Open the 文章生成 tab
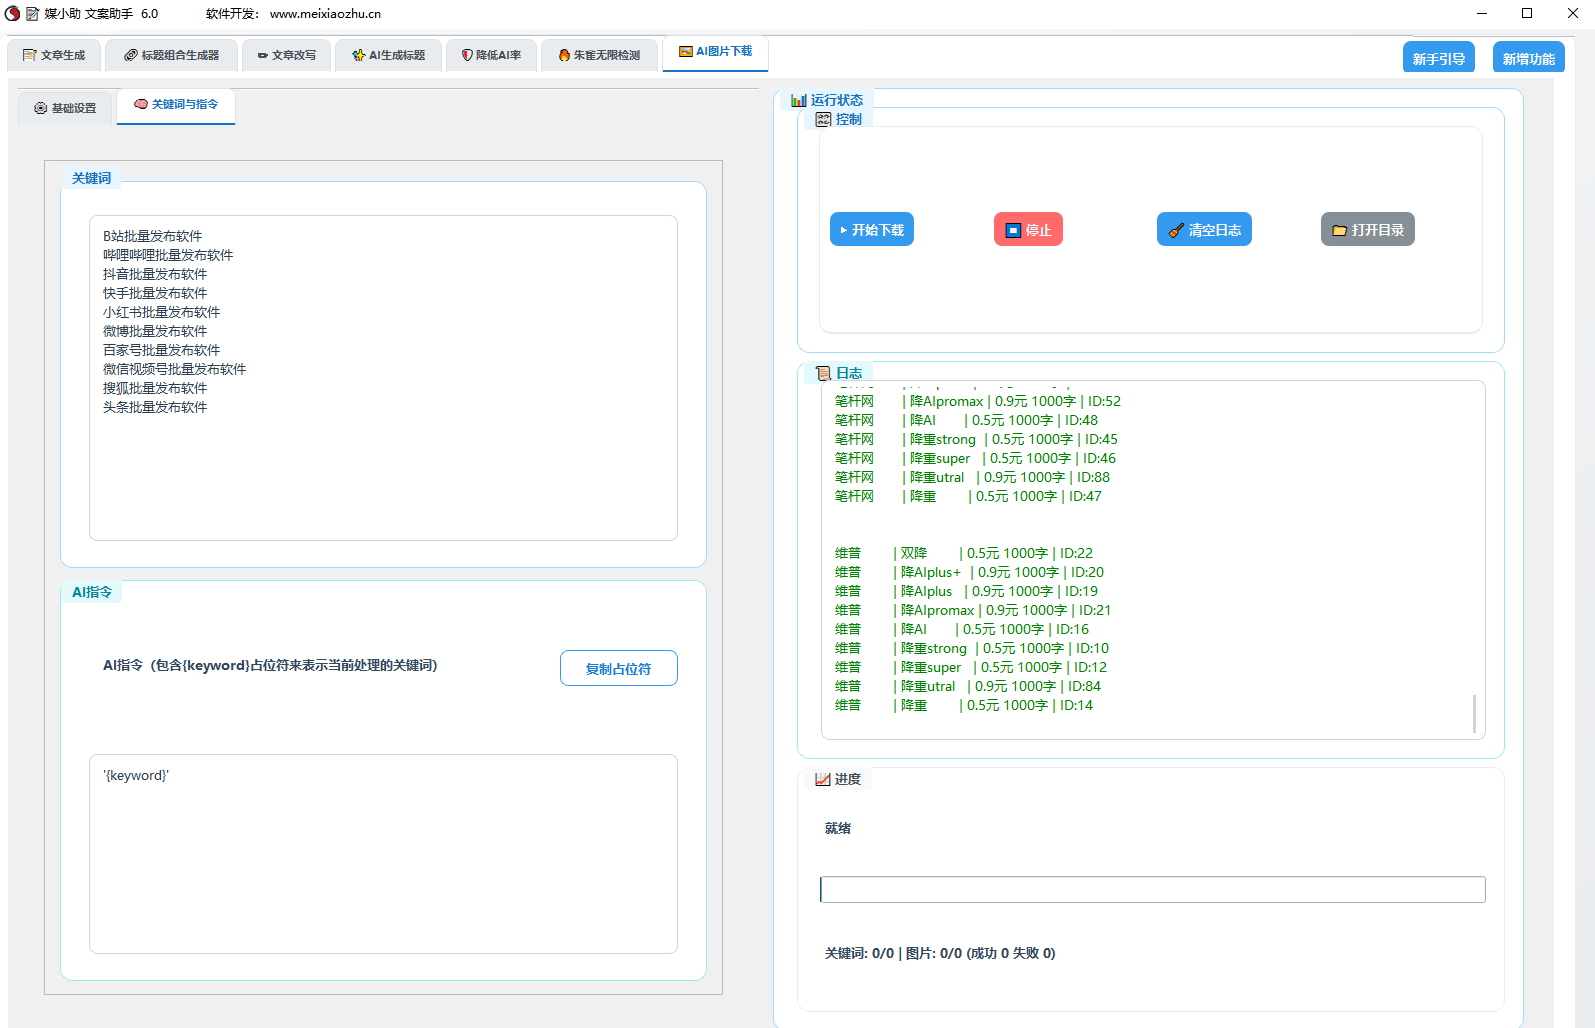 [54, 55]
